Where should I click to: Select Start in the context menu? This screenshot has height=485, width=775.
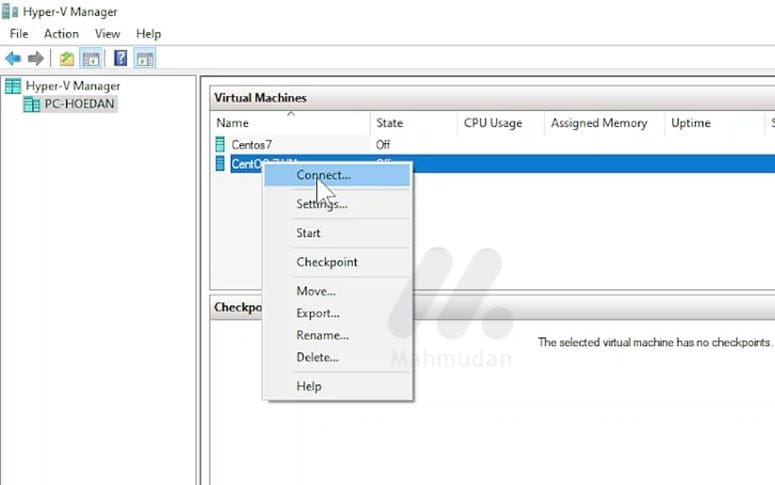click(308, 233)
